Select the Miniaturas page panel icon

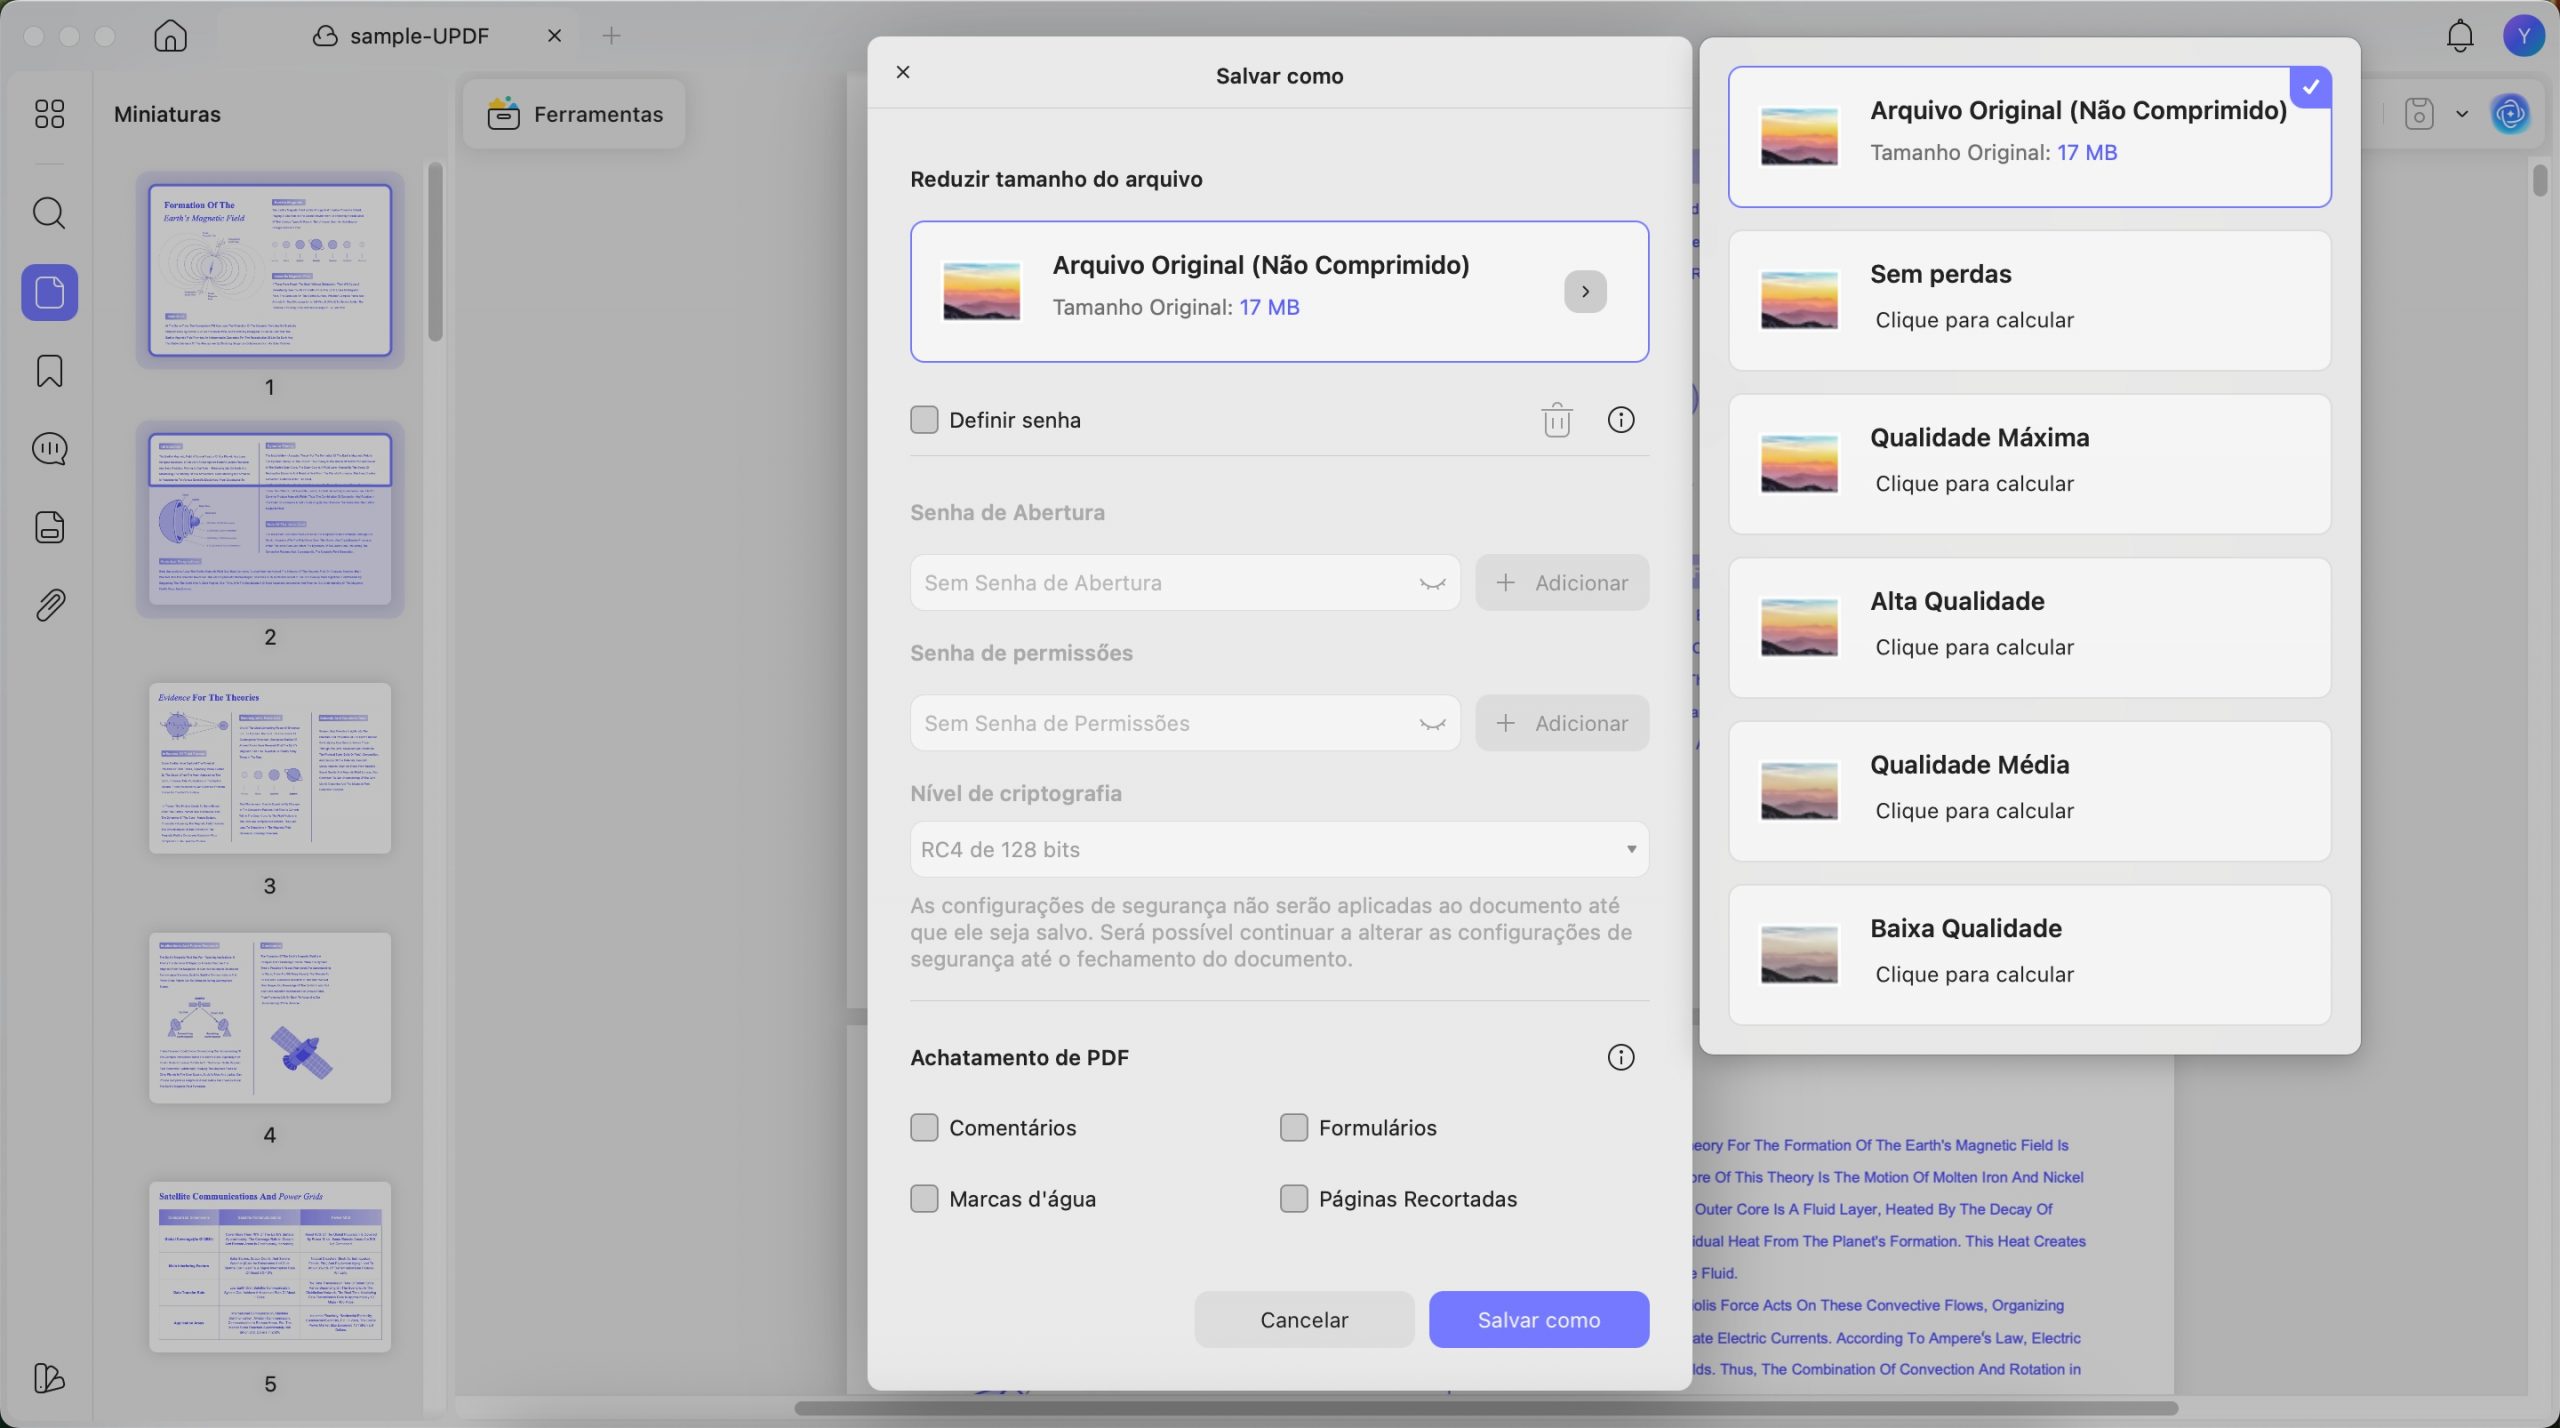(x=49, y=292)
